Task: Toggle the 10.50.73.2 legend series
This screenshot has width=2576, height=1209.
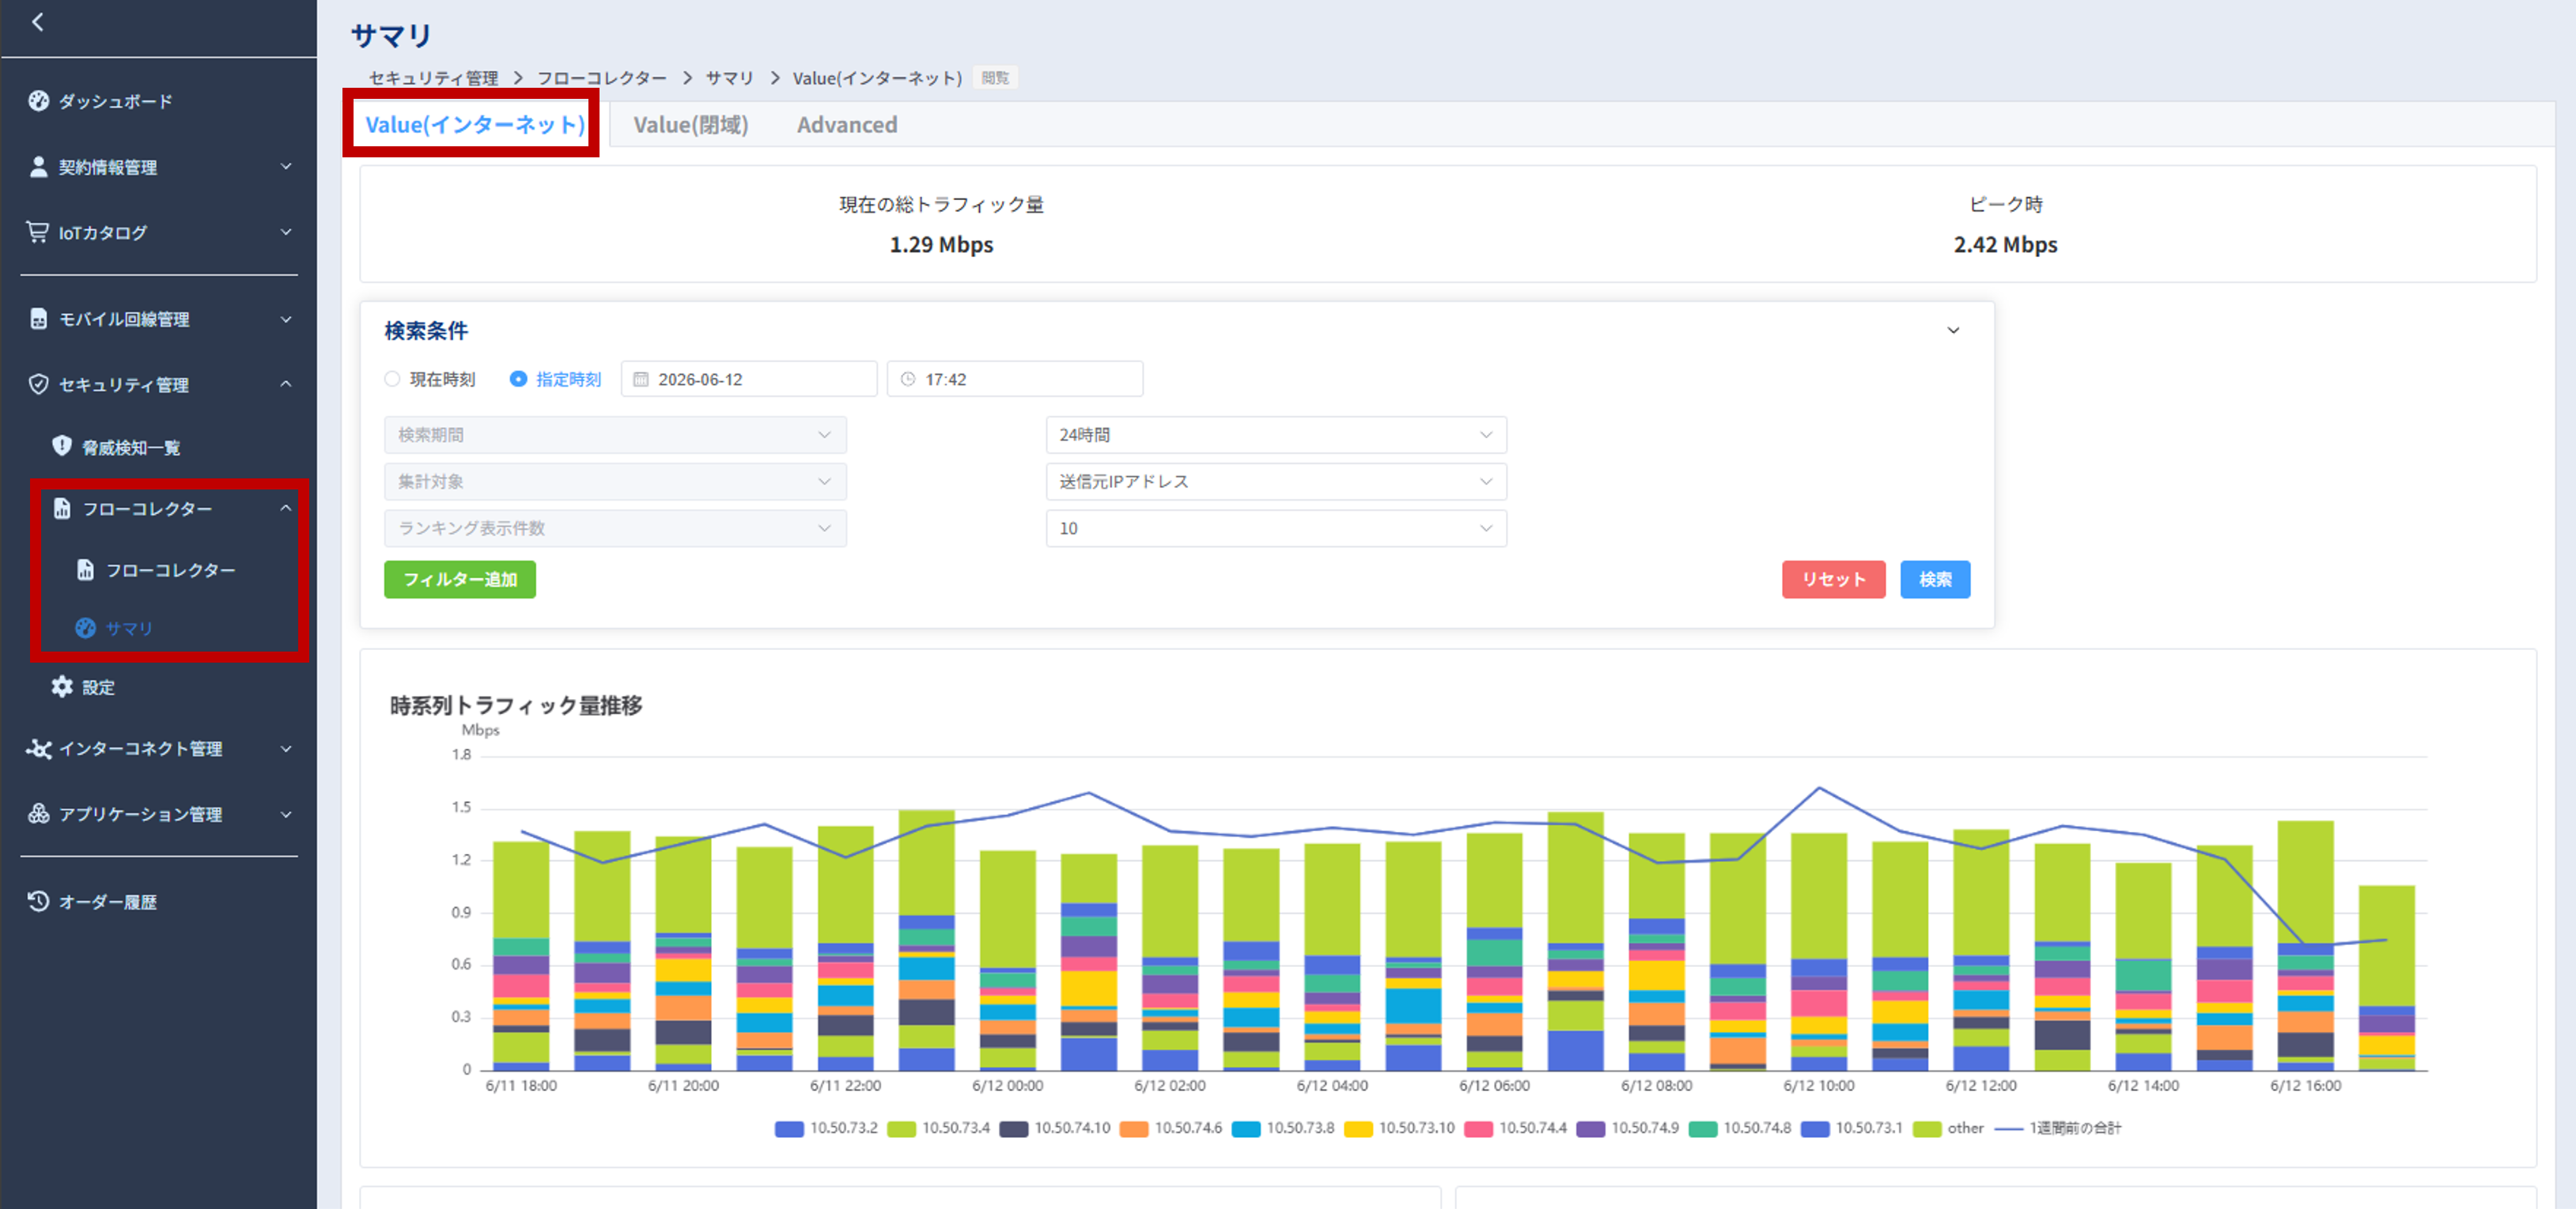Action: (826, 1128)
